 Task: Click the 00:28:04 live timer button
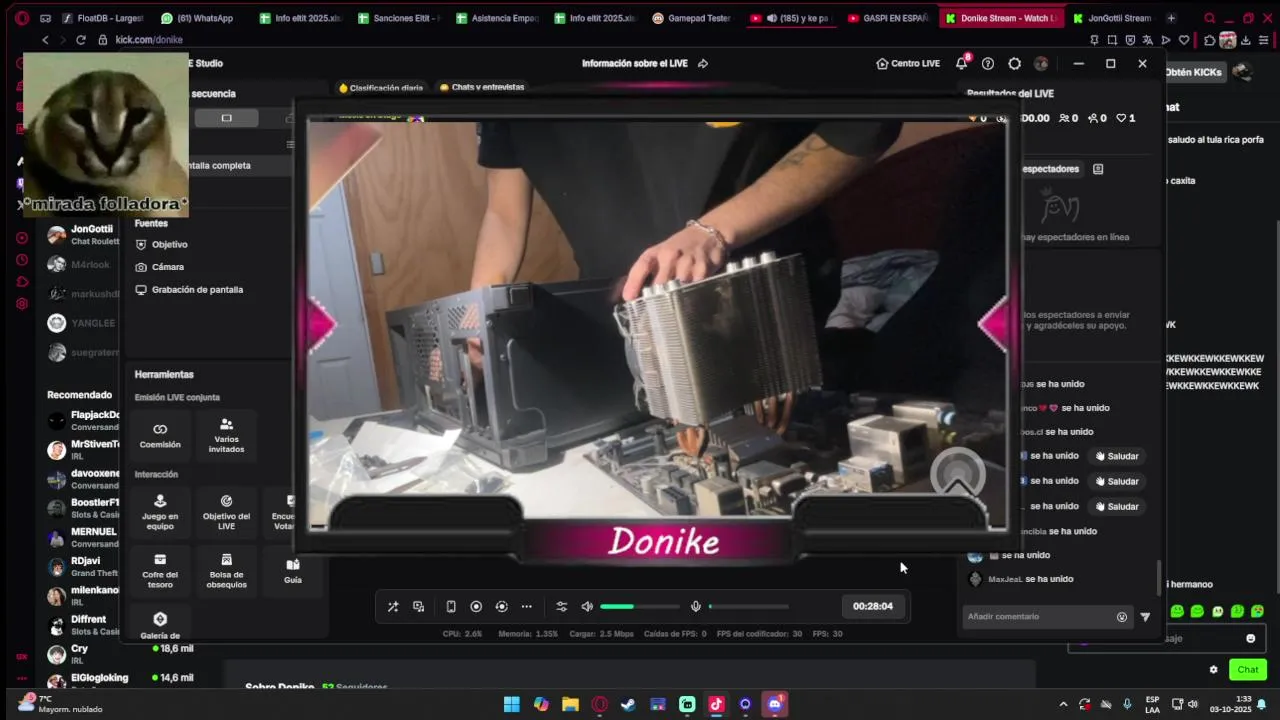click(x=873, y=606)
